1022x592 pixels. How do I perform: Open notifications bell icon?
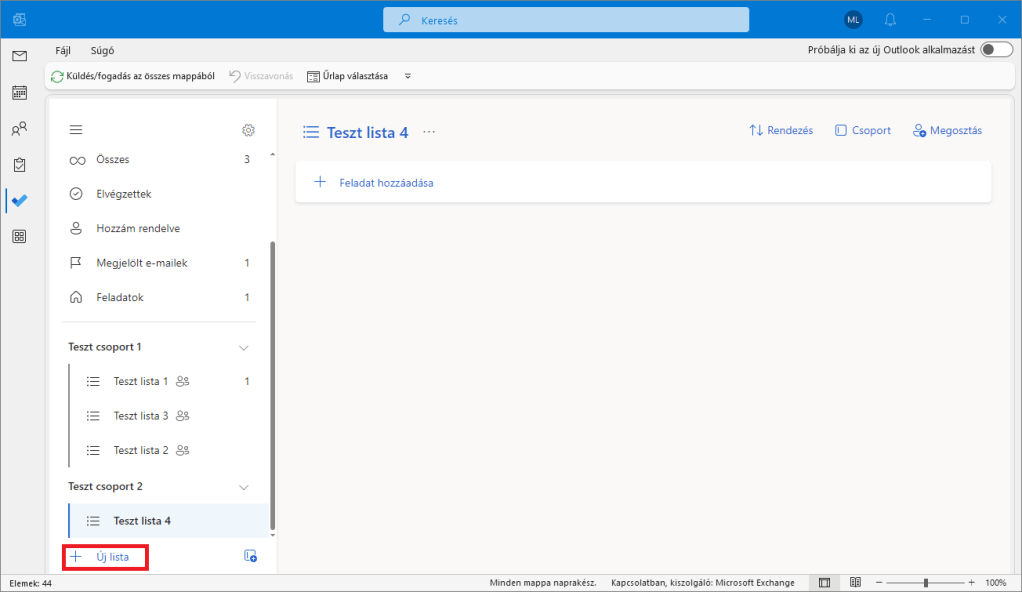pyautogui.click(x=890, y=20)
